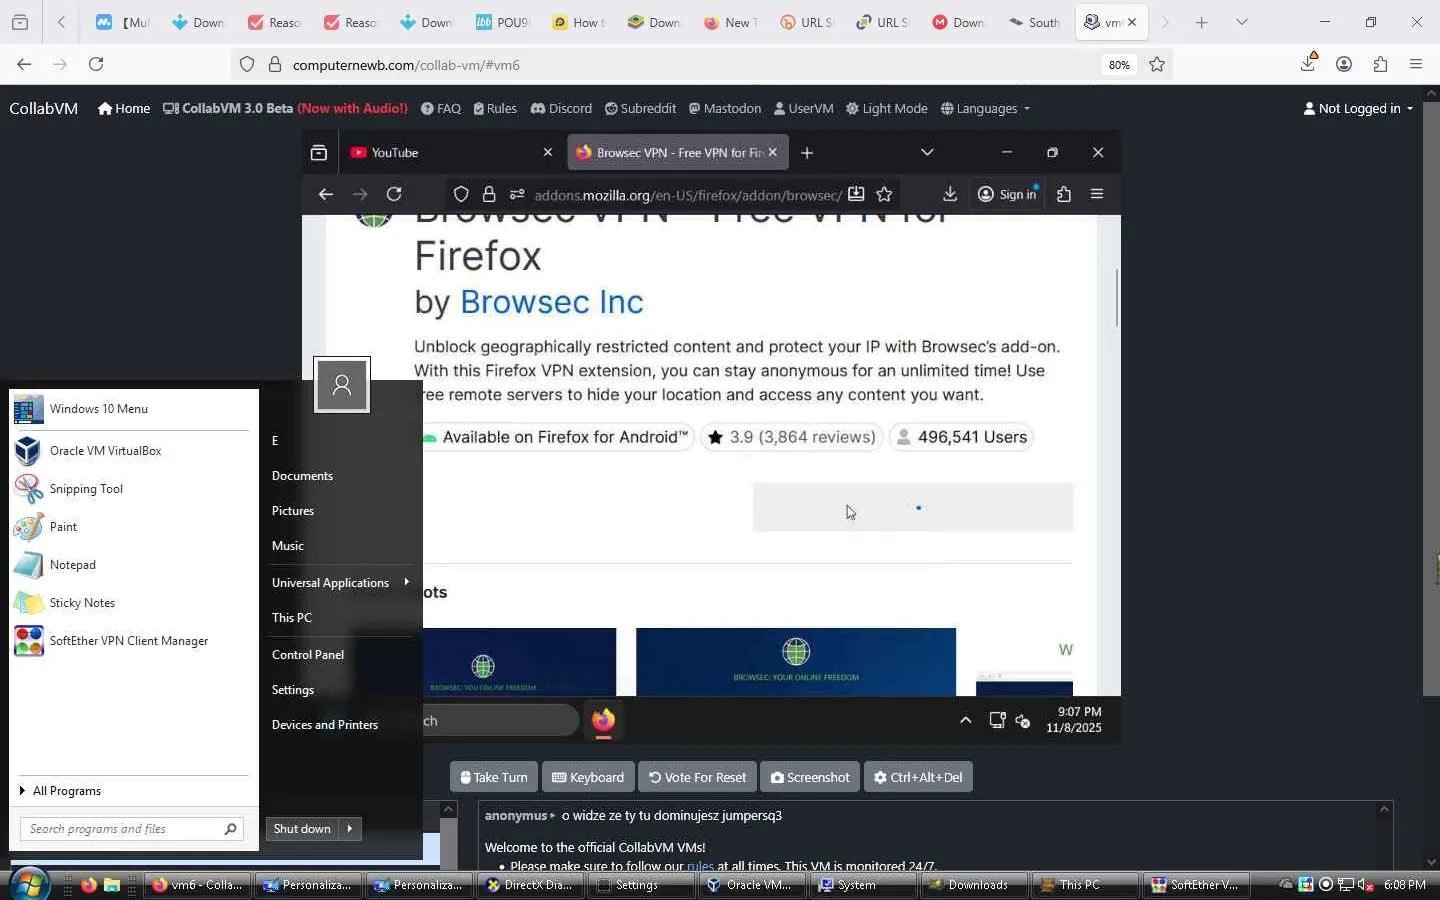Go back in the VM's Firefox window
This screenshot has width=1440, height=900.
[x=325, y=194]
